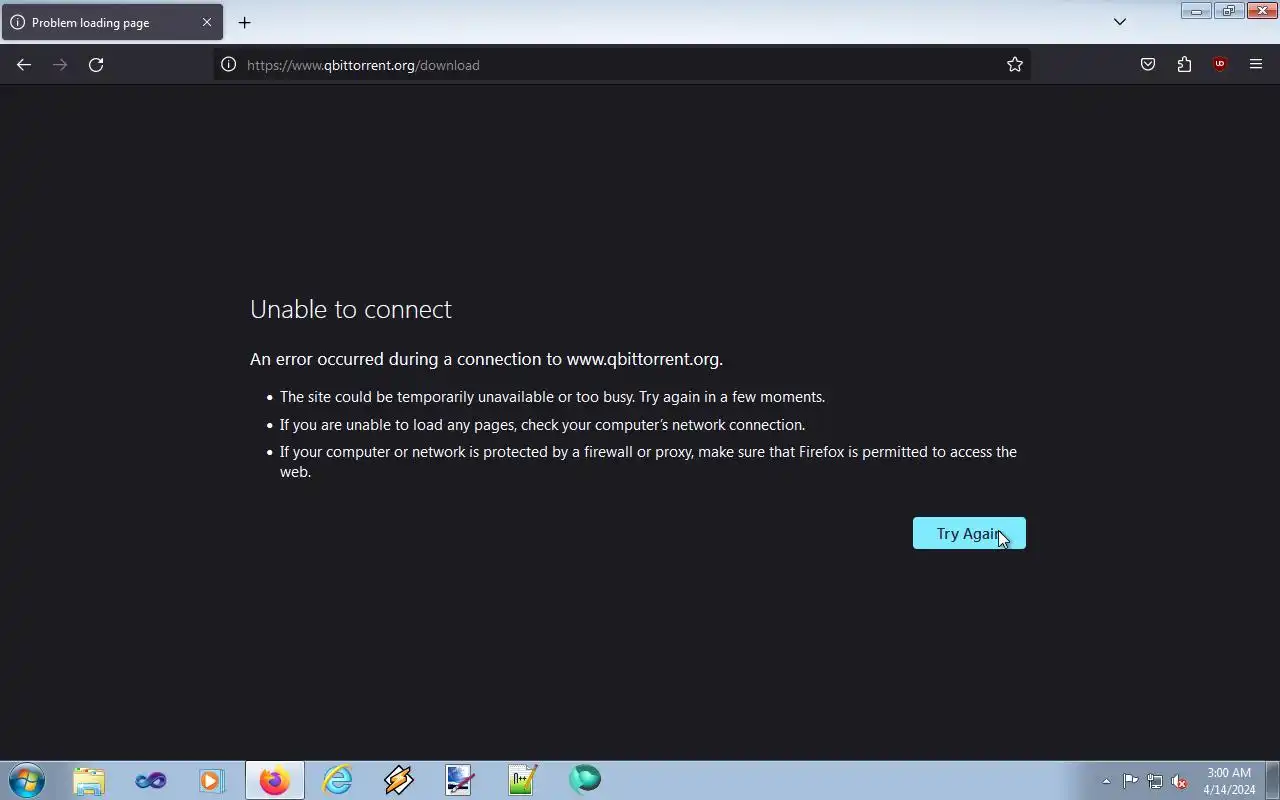
Task: Open the Winamp lightning icon in taskbar
Action: (399, 780)
